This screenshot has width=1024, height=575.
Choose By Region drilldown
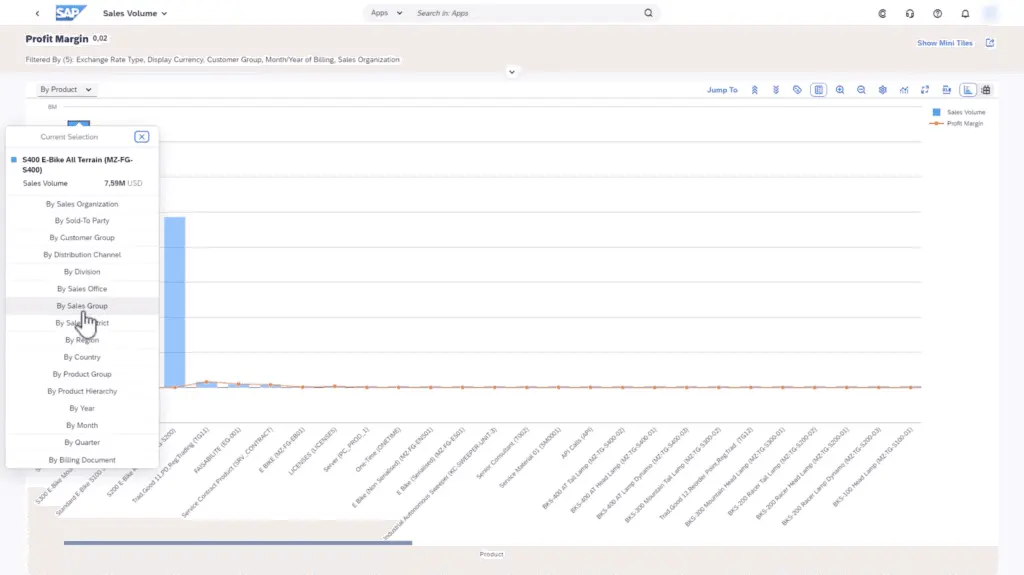click(82, 340)
